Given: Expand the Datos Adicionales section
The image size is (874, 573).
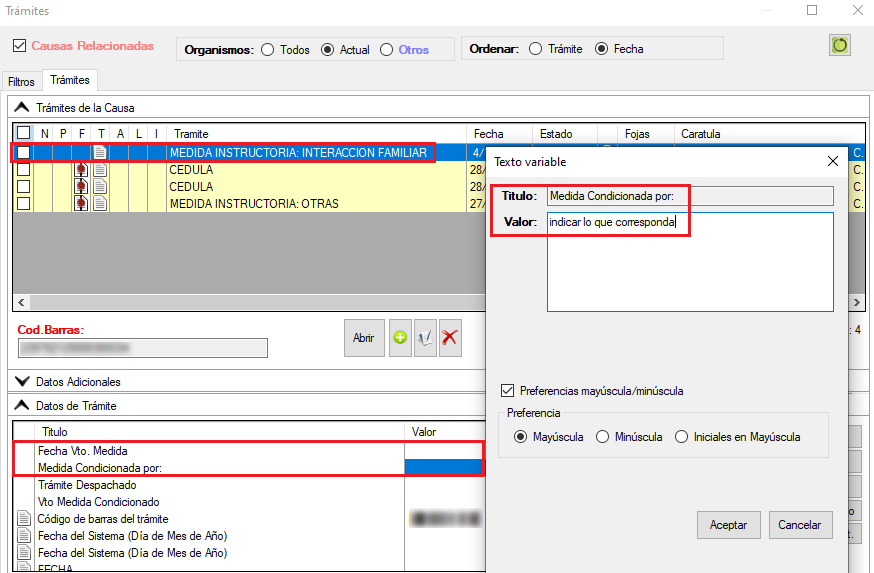Looking at the screenshot, I should [x=21, y=382].
